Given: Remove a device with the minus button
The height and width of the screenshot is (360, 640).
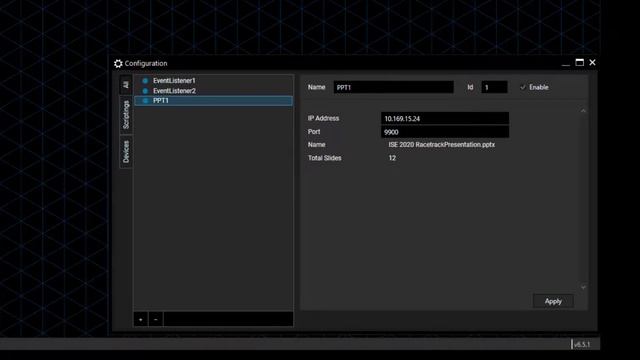Looking at the screenshot, I should coord(156,319).
